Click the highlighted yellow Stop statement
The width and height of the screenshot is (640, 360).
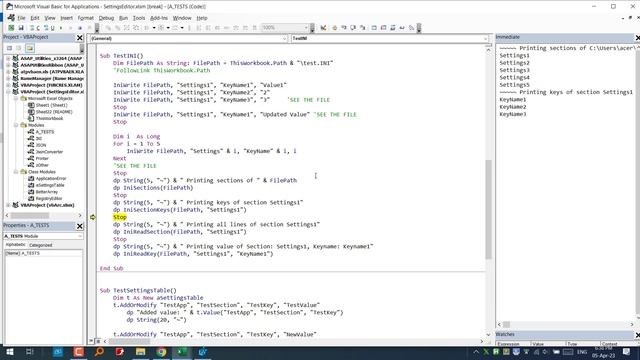coord(120,217)
